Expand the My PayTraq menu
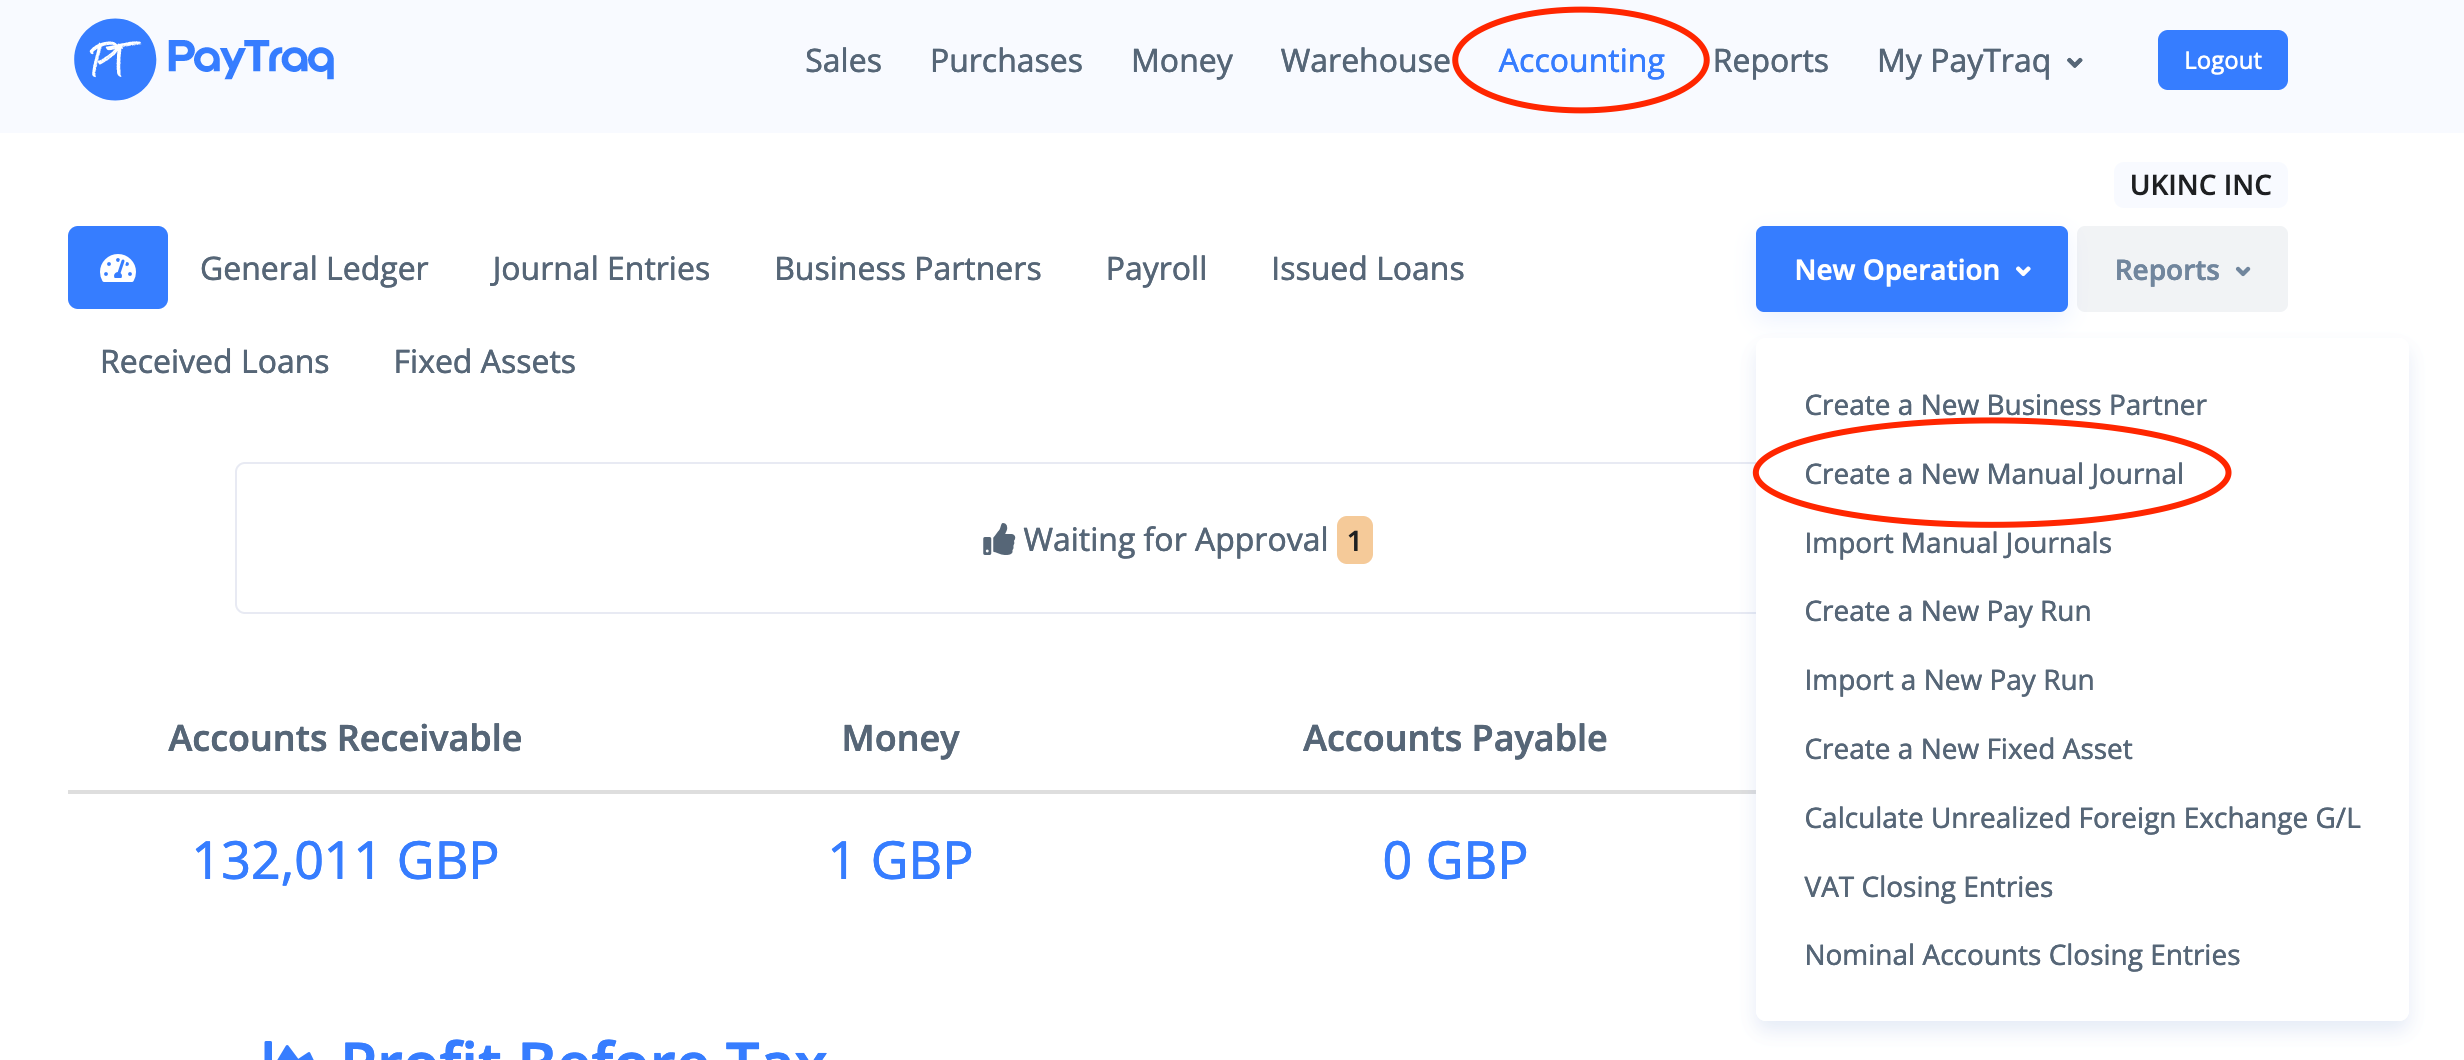This screenshot has height=1060, width=2464. (x=1979, y=61)
